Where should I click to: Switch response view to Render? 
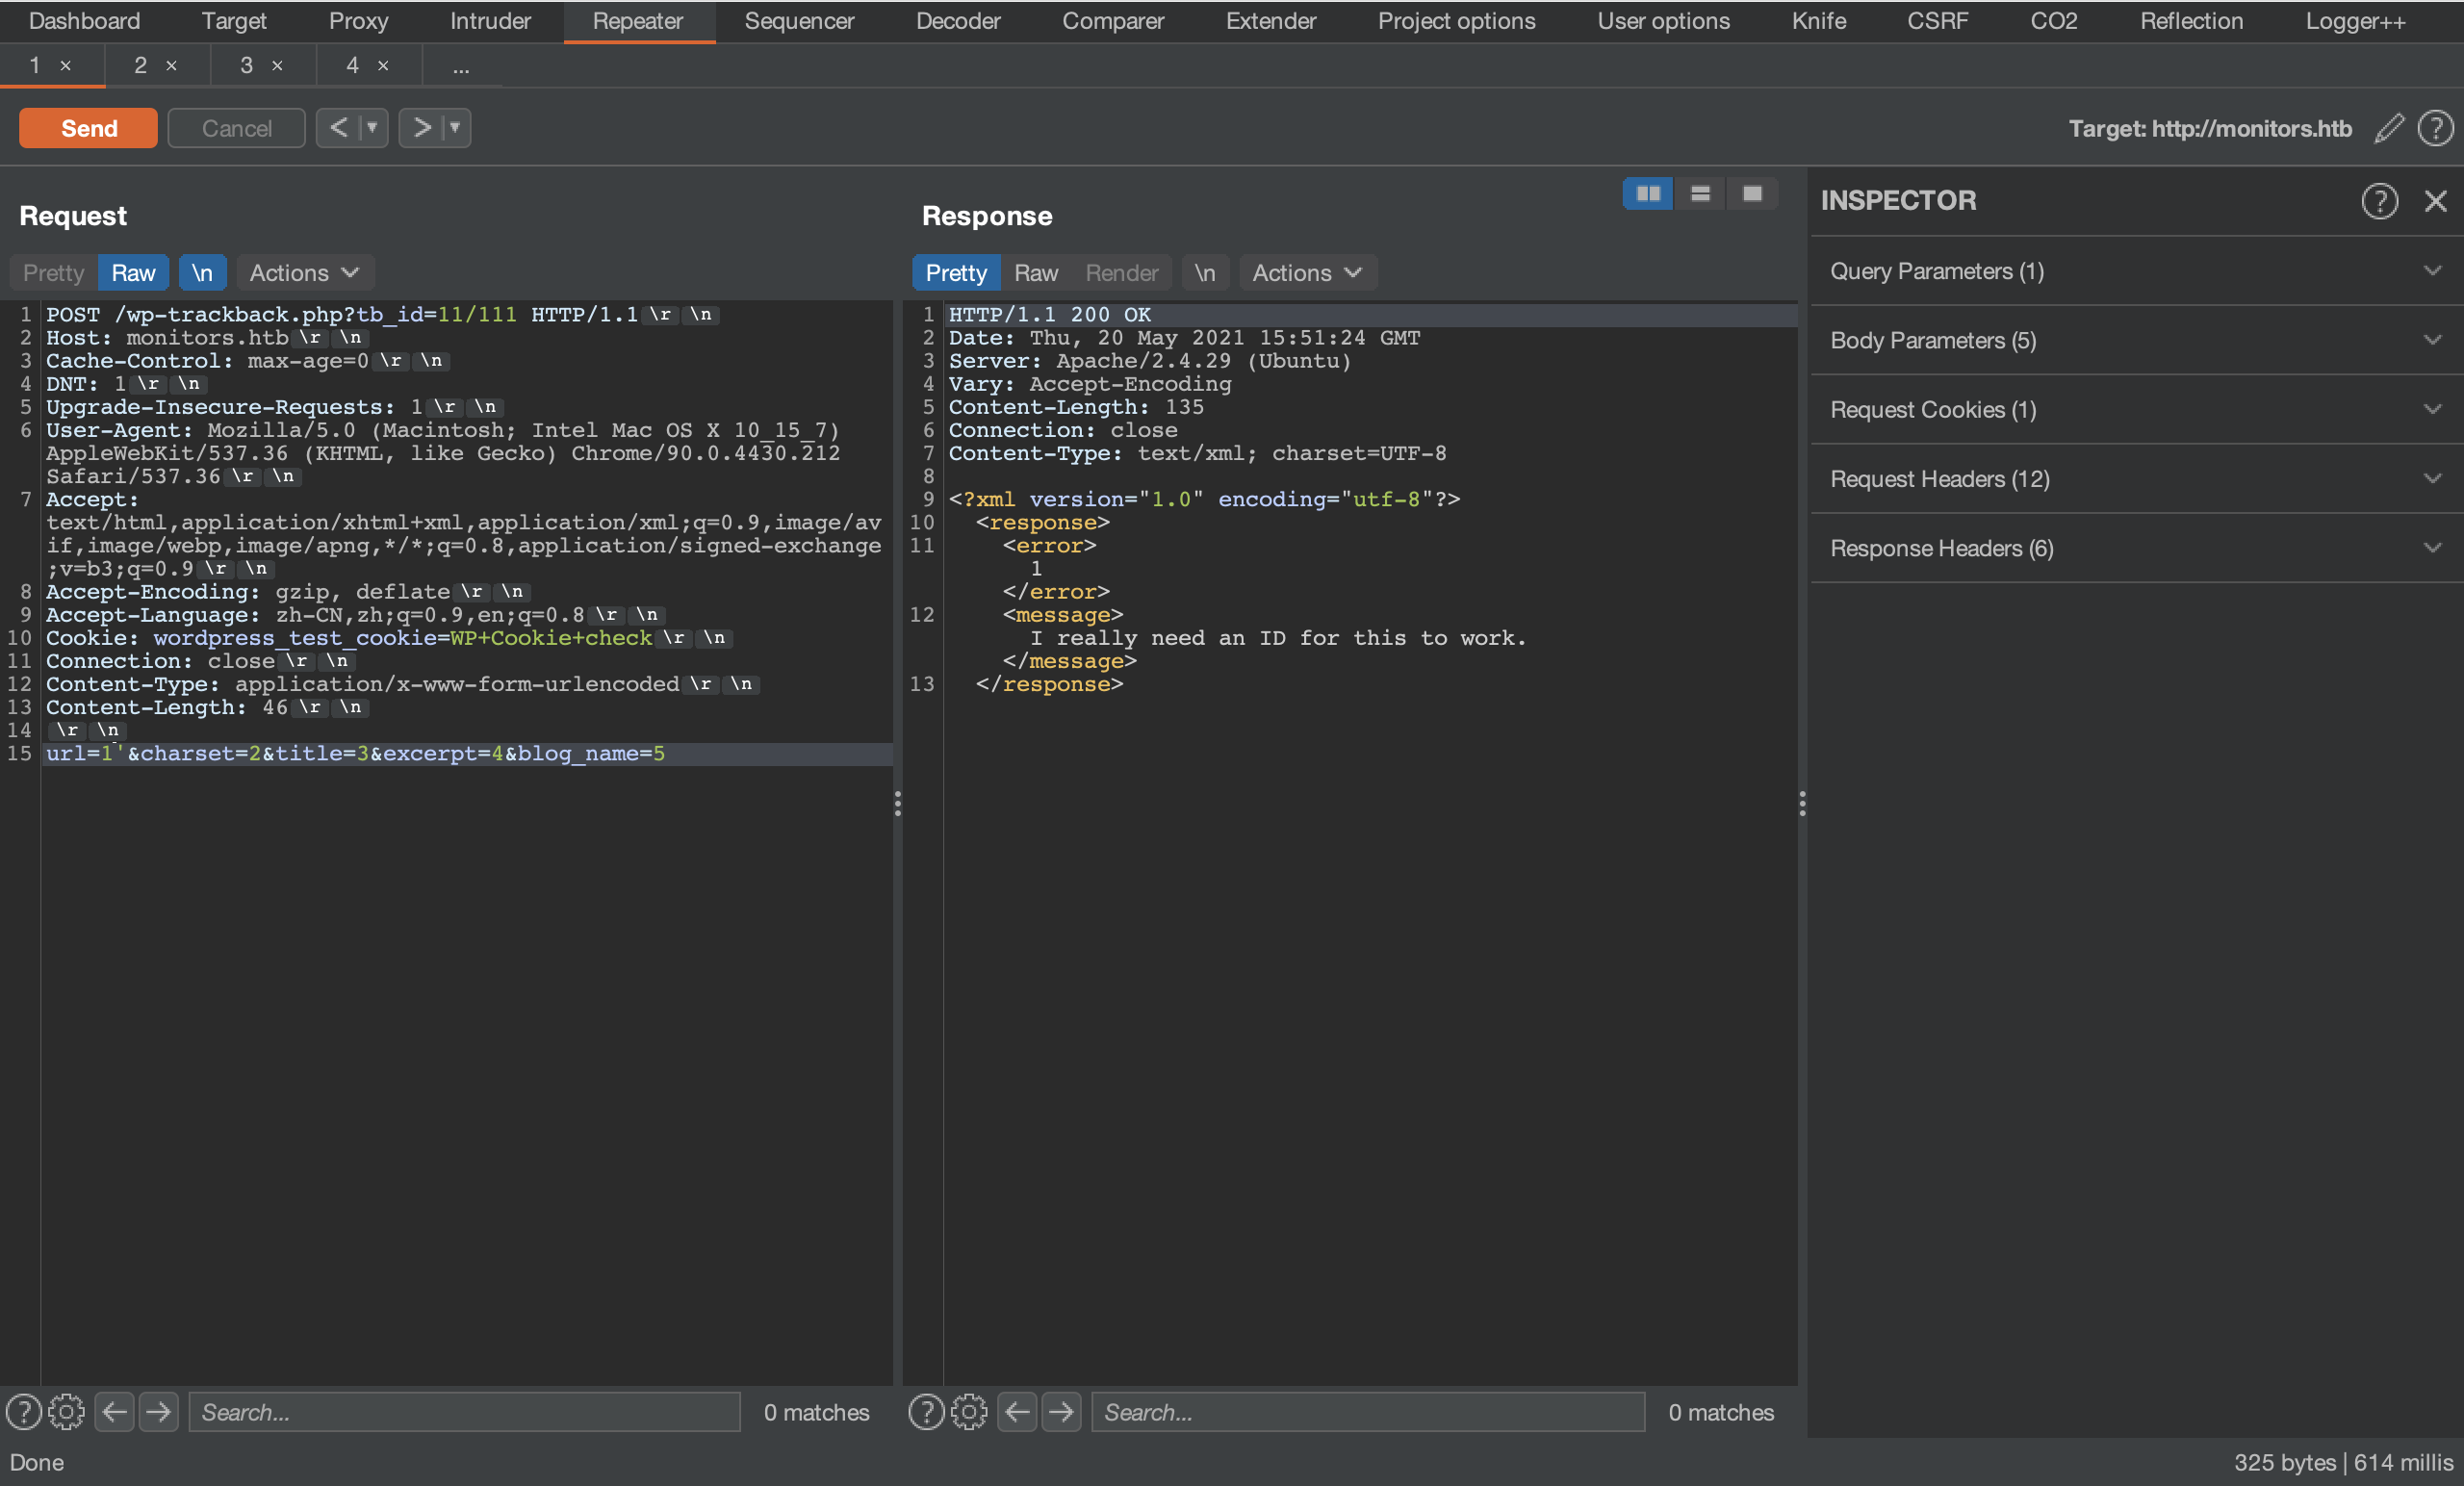[1121, 273]
